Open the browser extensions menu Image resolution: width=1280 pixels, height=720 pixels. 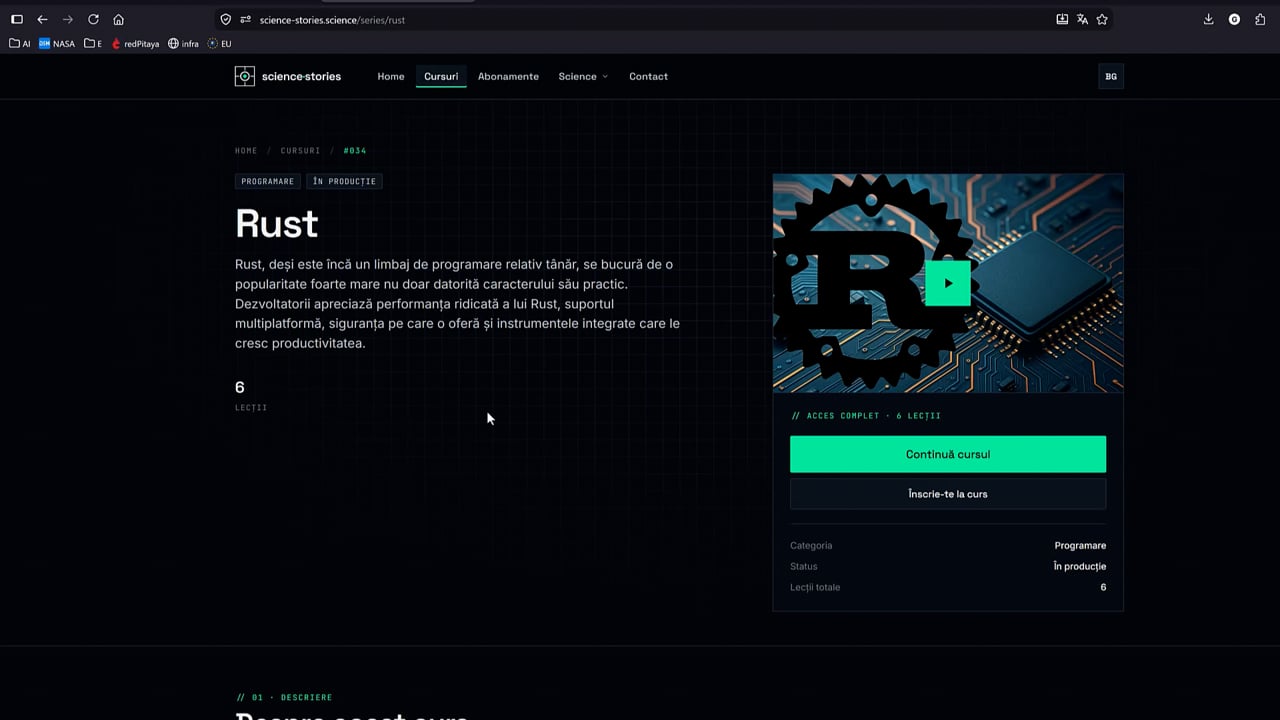click(x=1260, y=19)
